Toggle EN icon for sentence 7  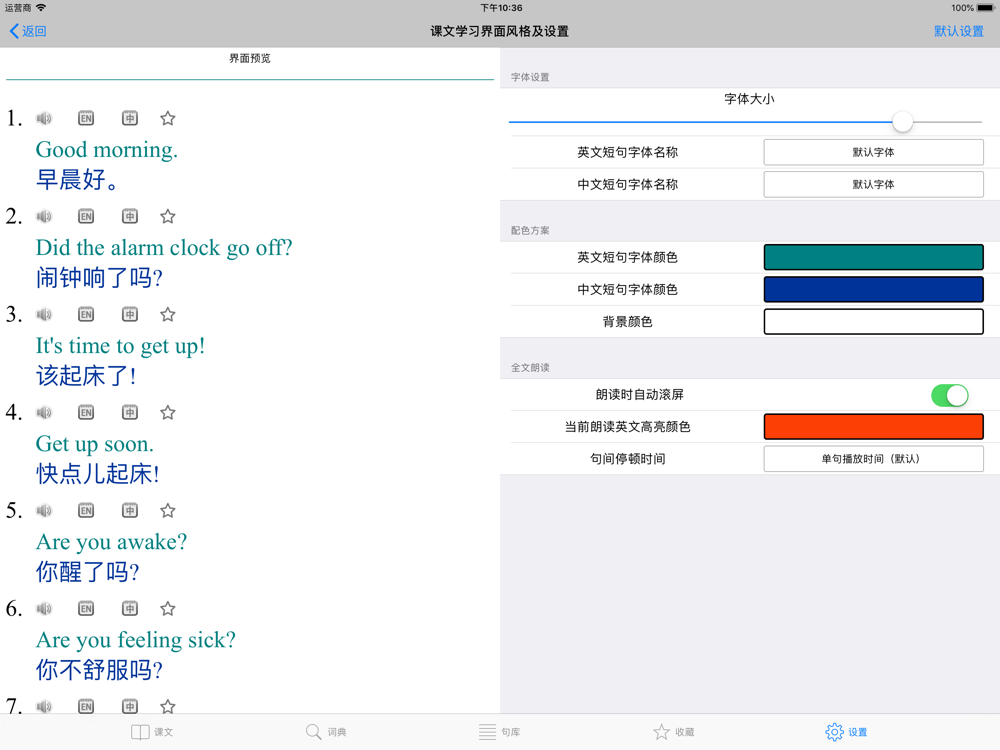tap(86, 706)
